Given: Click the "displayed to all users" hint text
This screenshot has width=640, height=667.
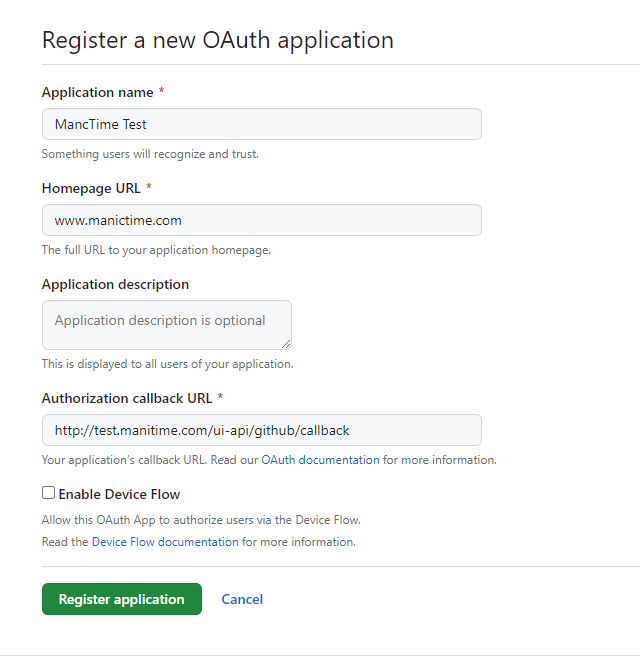Looking at the screenshot, I should point(167,364).
